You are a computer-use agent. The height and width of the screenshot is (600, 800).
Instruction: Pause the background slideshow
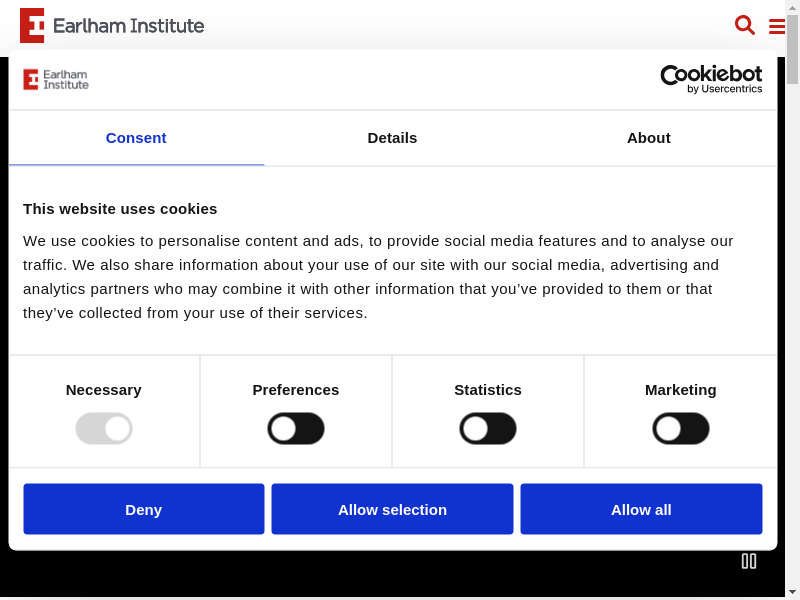[748, 561]
